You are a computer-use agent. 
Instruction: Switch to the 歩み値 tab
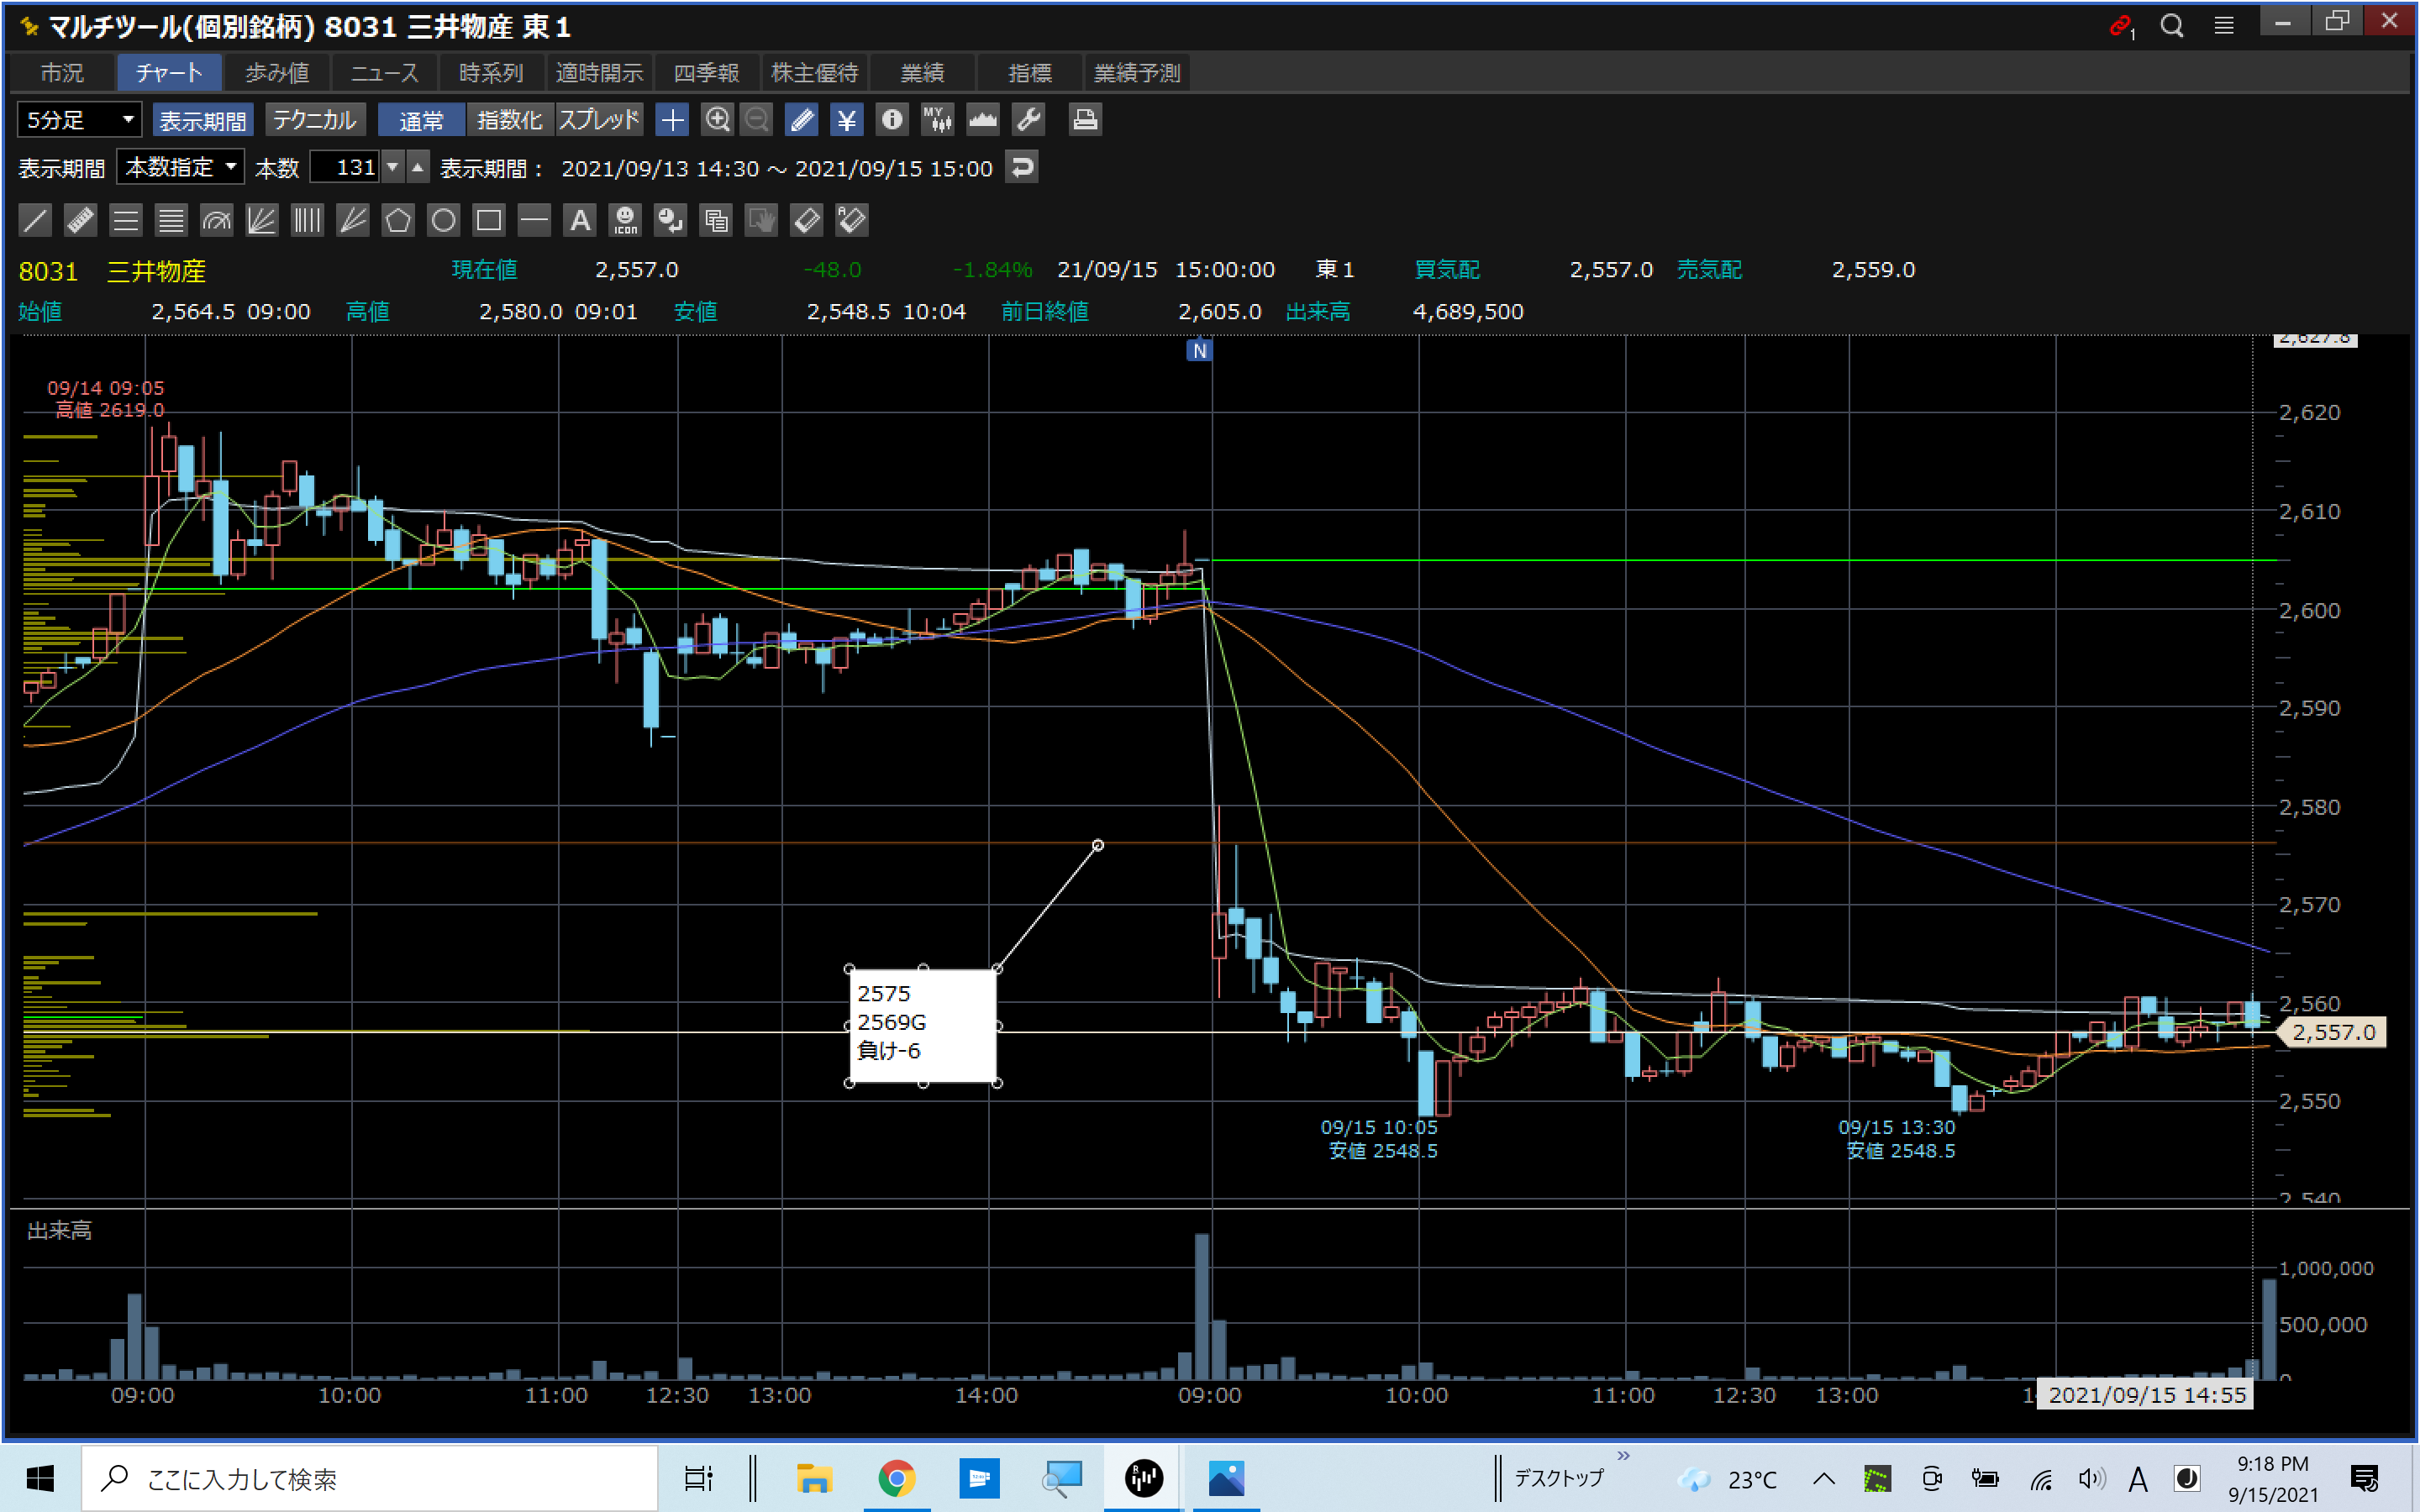277,73
